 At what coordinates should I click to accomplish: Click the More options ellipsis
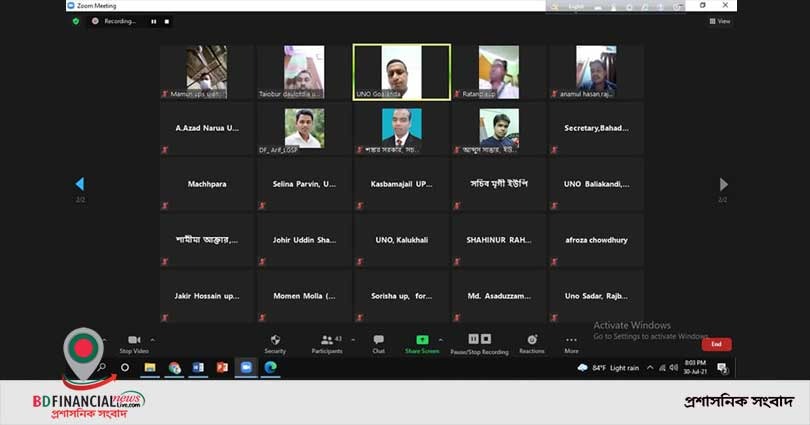click(x=571, y=340)
